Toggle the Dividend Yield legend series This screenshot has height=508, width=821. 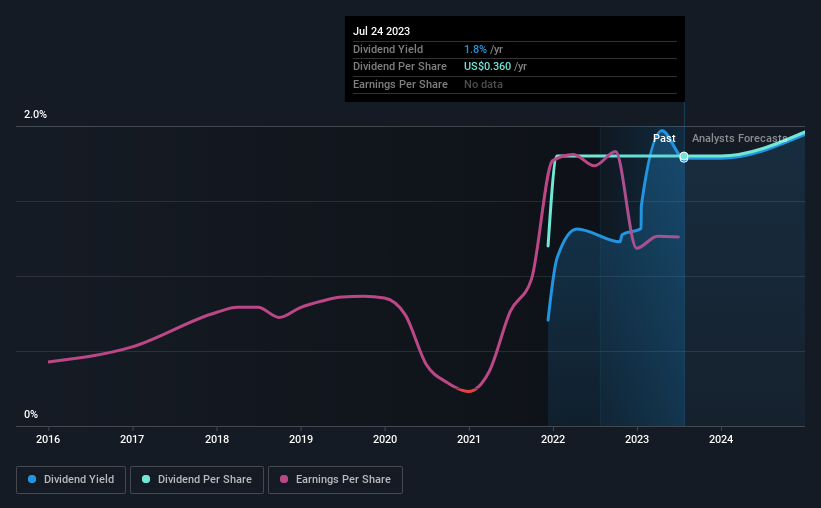pyautogui.click(x=71, y=480)
